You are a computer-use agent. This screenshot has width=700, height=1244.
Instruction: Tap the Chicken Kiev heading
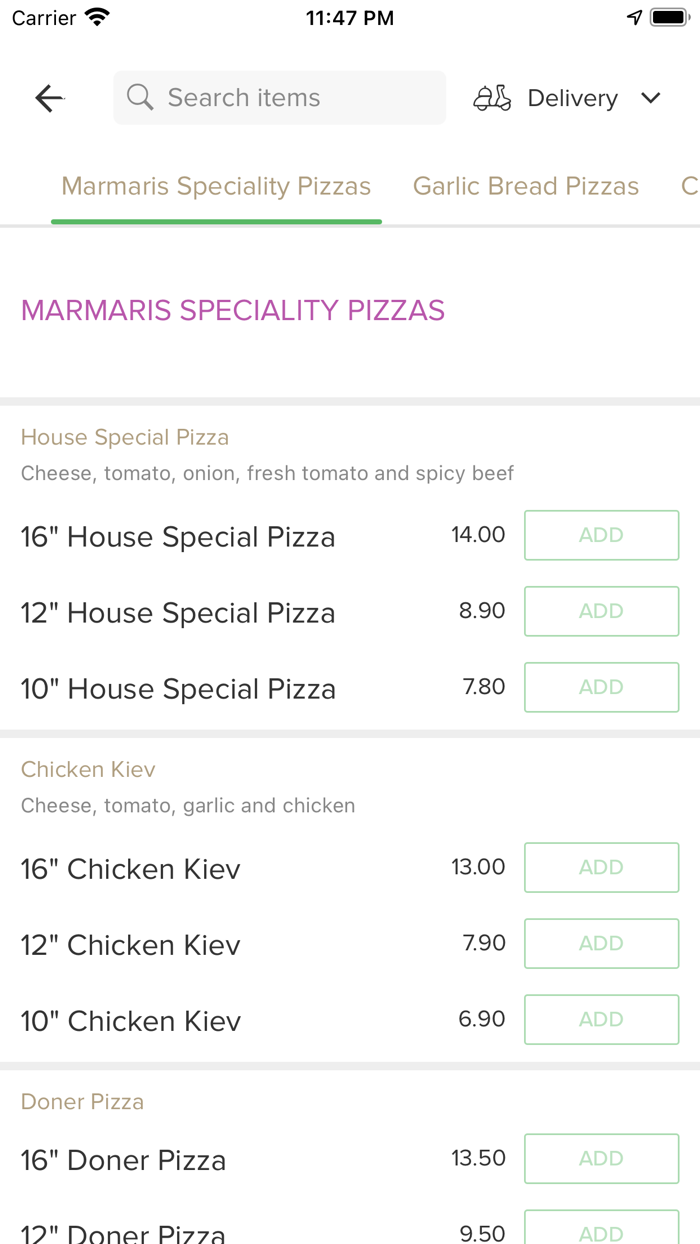click(x=88, y=769)
